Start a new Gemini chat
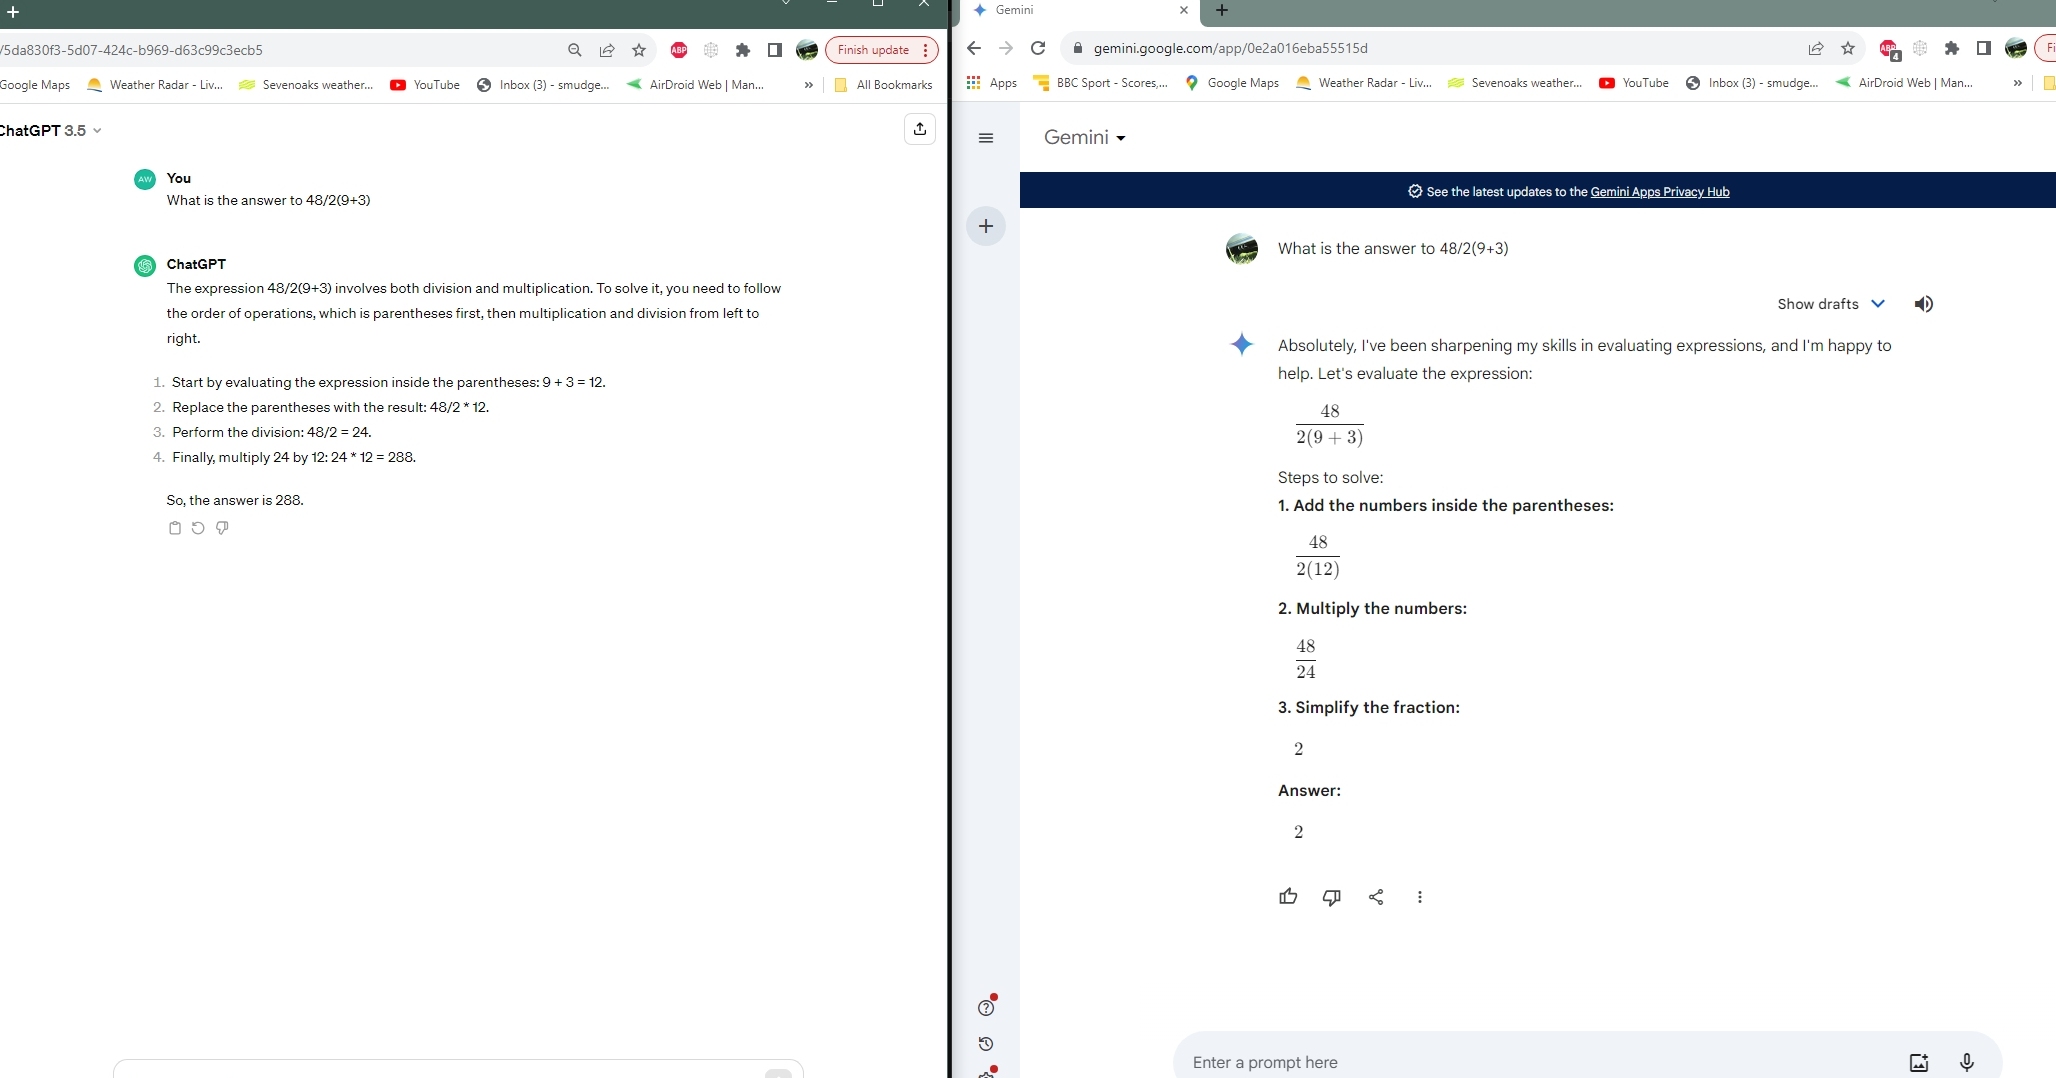 pos(985,226)
